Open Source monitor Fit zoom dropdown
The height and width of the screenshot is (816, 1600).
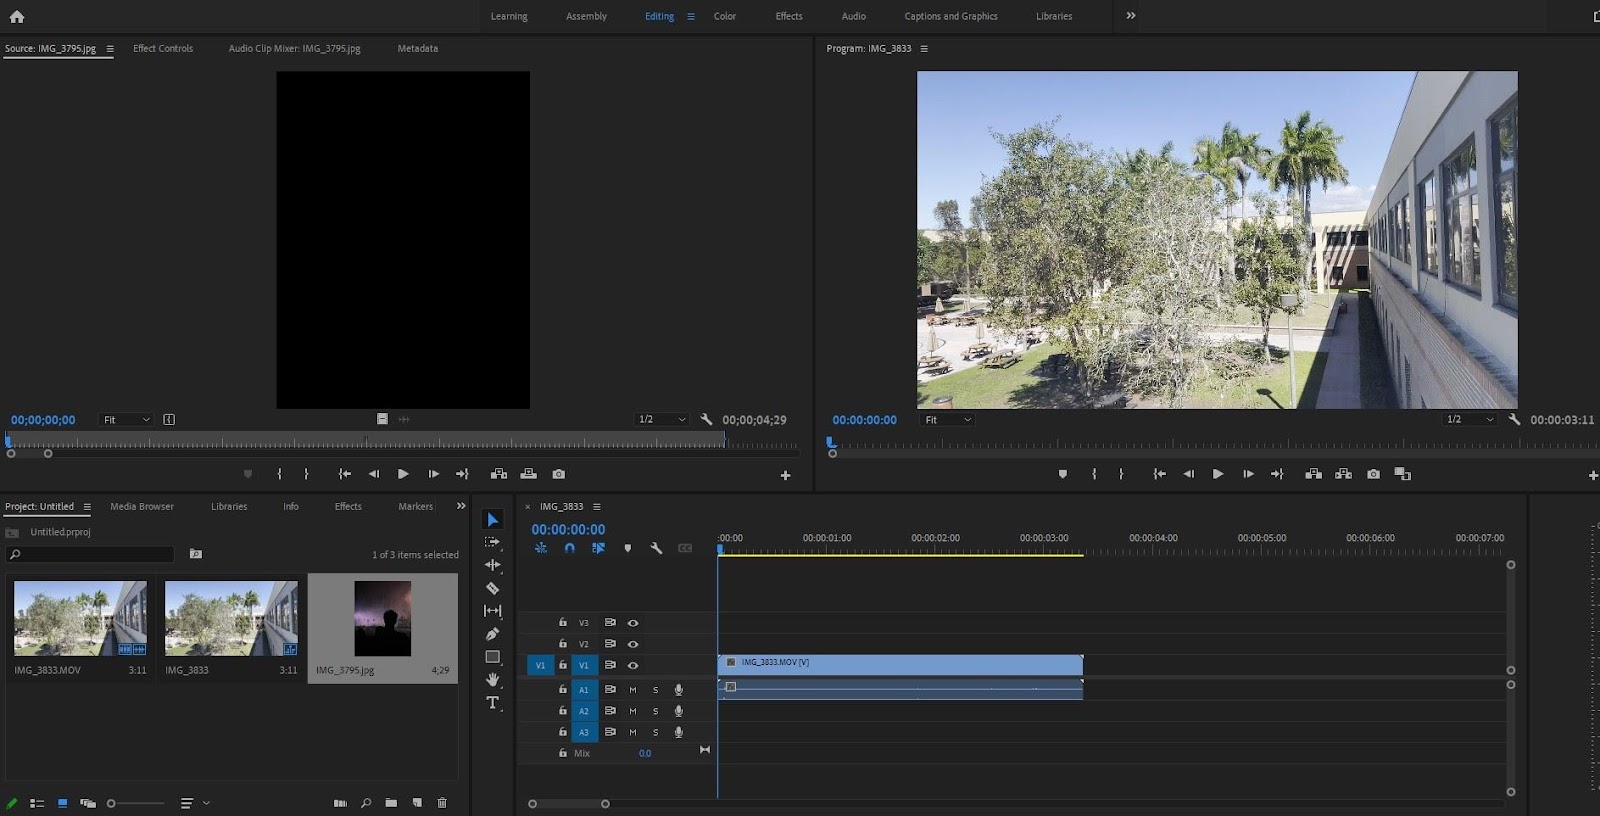point(126,420)
